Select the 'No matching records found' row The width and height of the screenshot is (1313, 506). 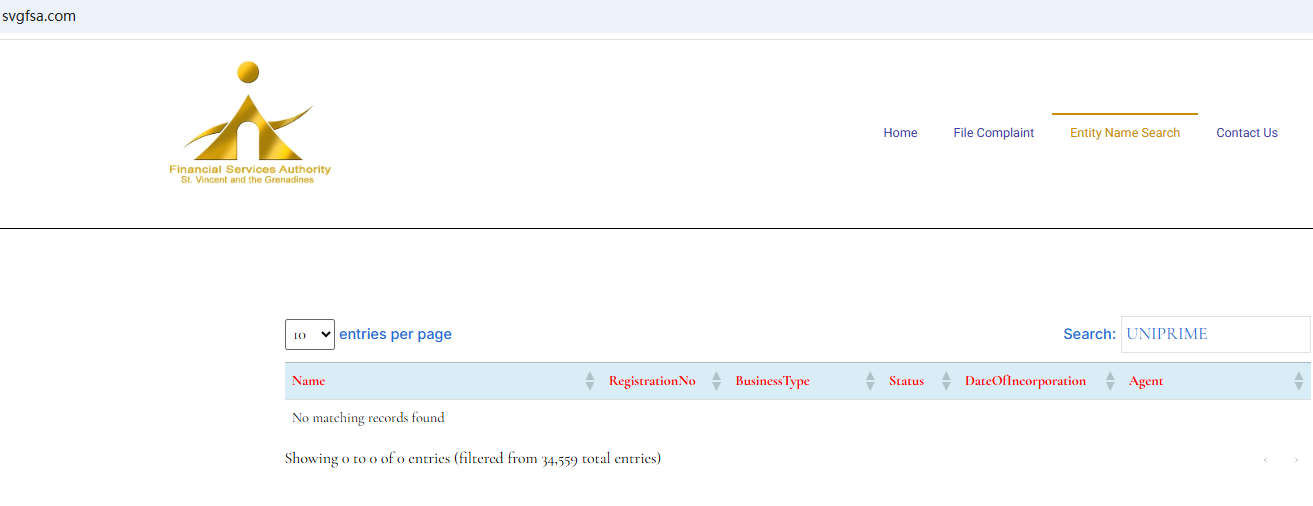[x=798, y=418]
